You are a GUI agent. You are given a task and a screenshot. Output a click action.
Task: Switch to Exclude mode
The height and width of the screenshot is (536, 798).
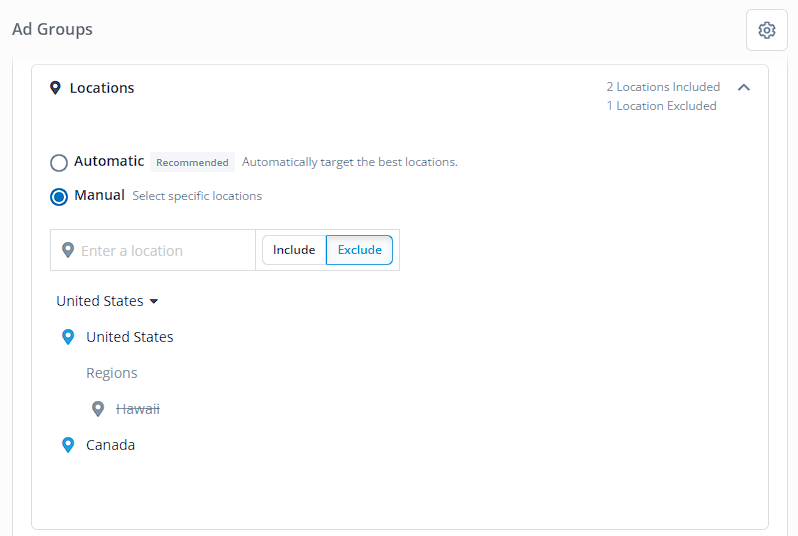359,250
